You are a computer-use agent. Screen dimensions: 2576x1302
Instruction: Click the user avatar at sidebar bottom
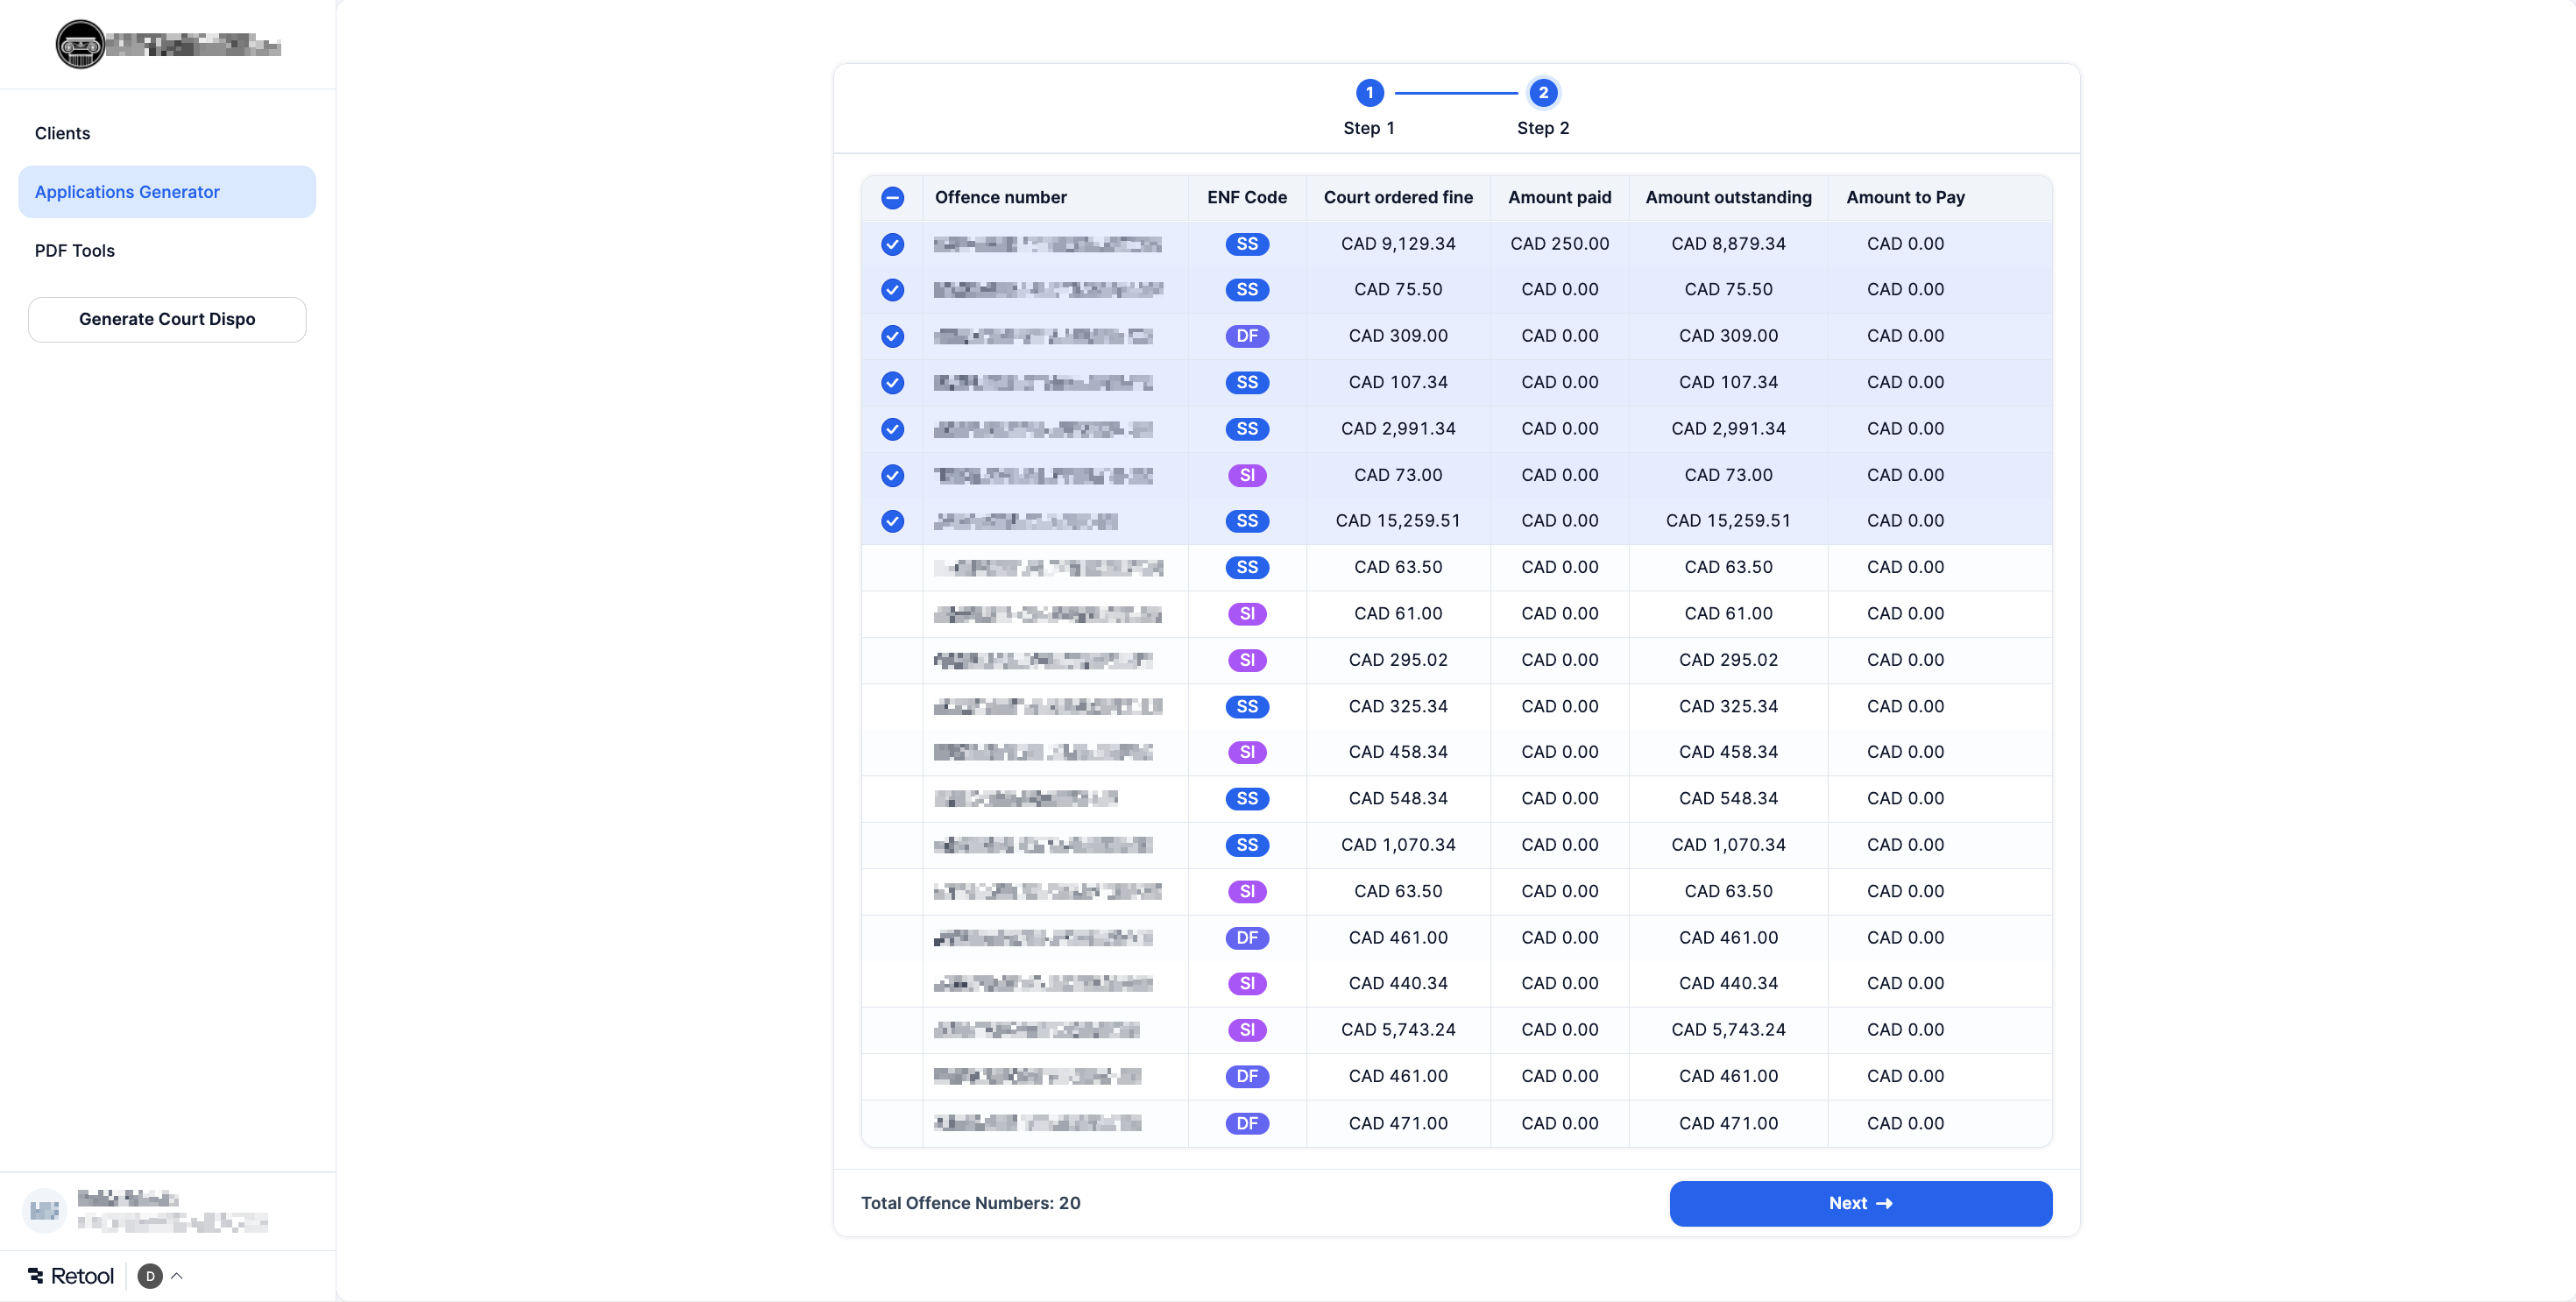pyautogui.click(x=44, y=1210)
